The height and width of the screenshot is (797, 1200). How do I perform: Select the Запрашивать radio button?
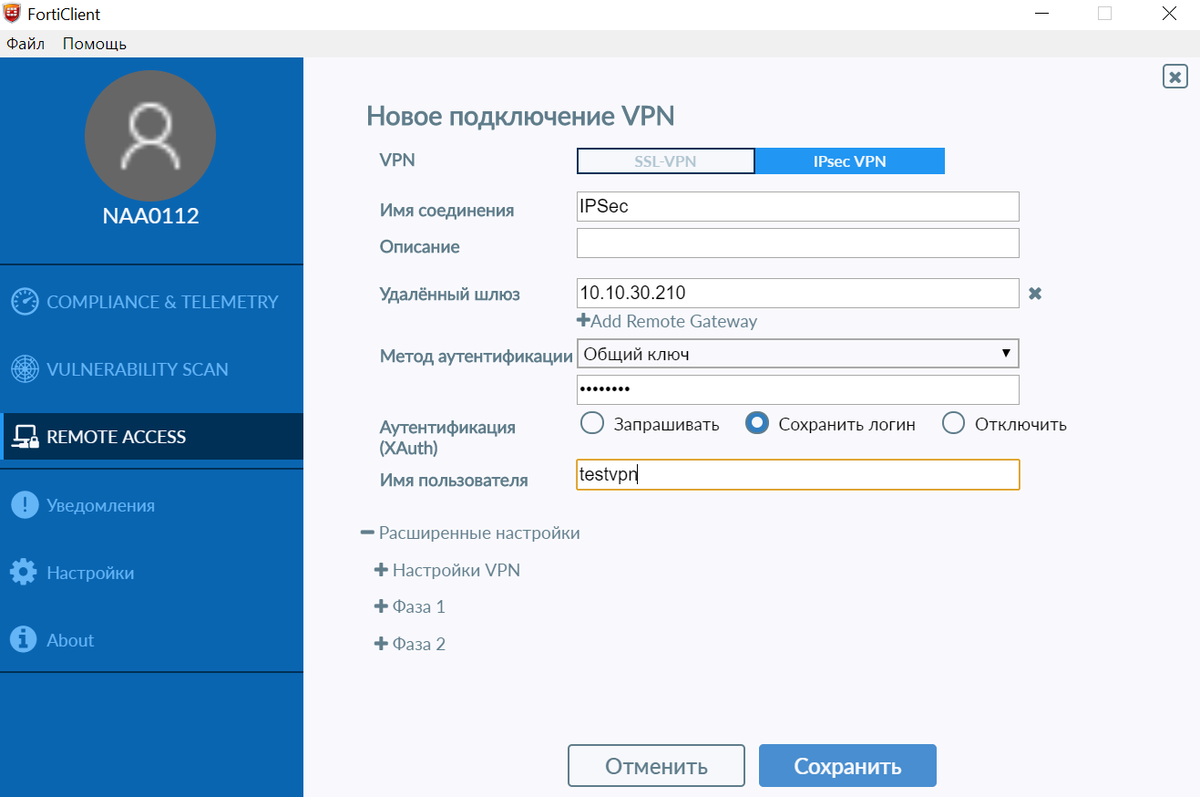[591, 423]
